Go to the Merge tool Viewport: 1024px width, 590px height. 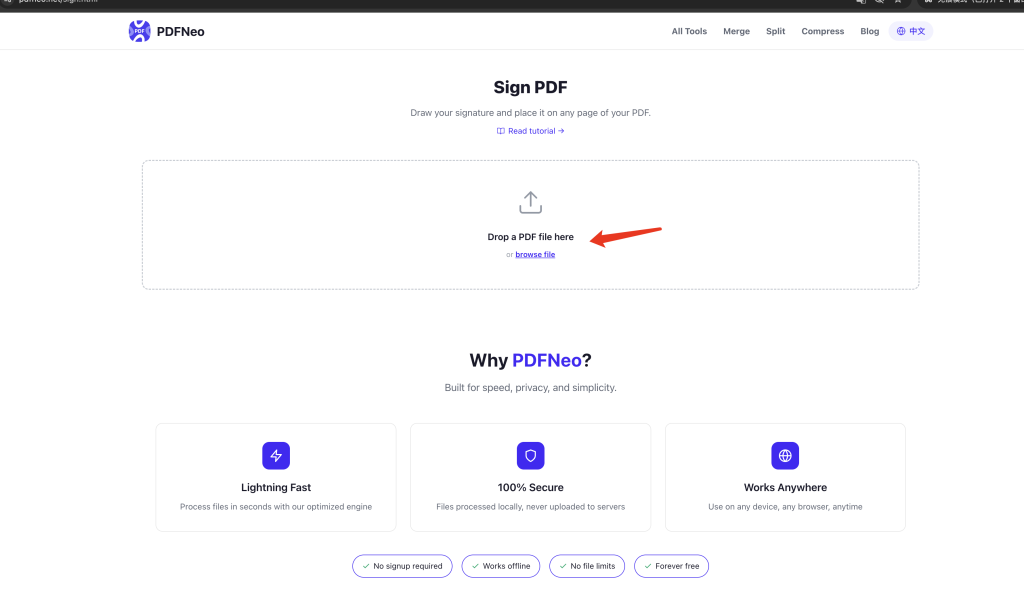click(x=736, y=31)
